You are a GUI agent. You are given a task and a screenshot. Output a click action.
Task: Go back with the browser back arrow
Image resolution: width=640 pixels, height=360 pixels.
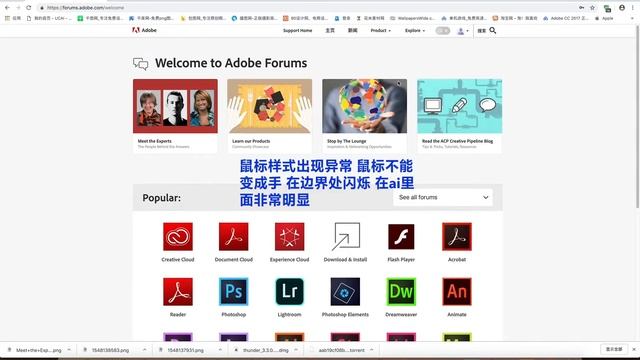(x=7, y=8)
